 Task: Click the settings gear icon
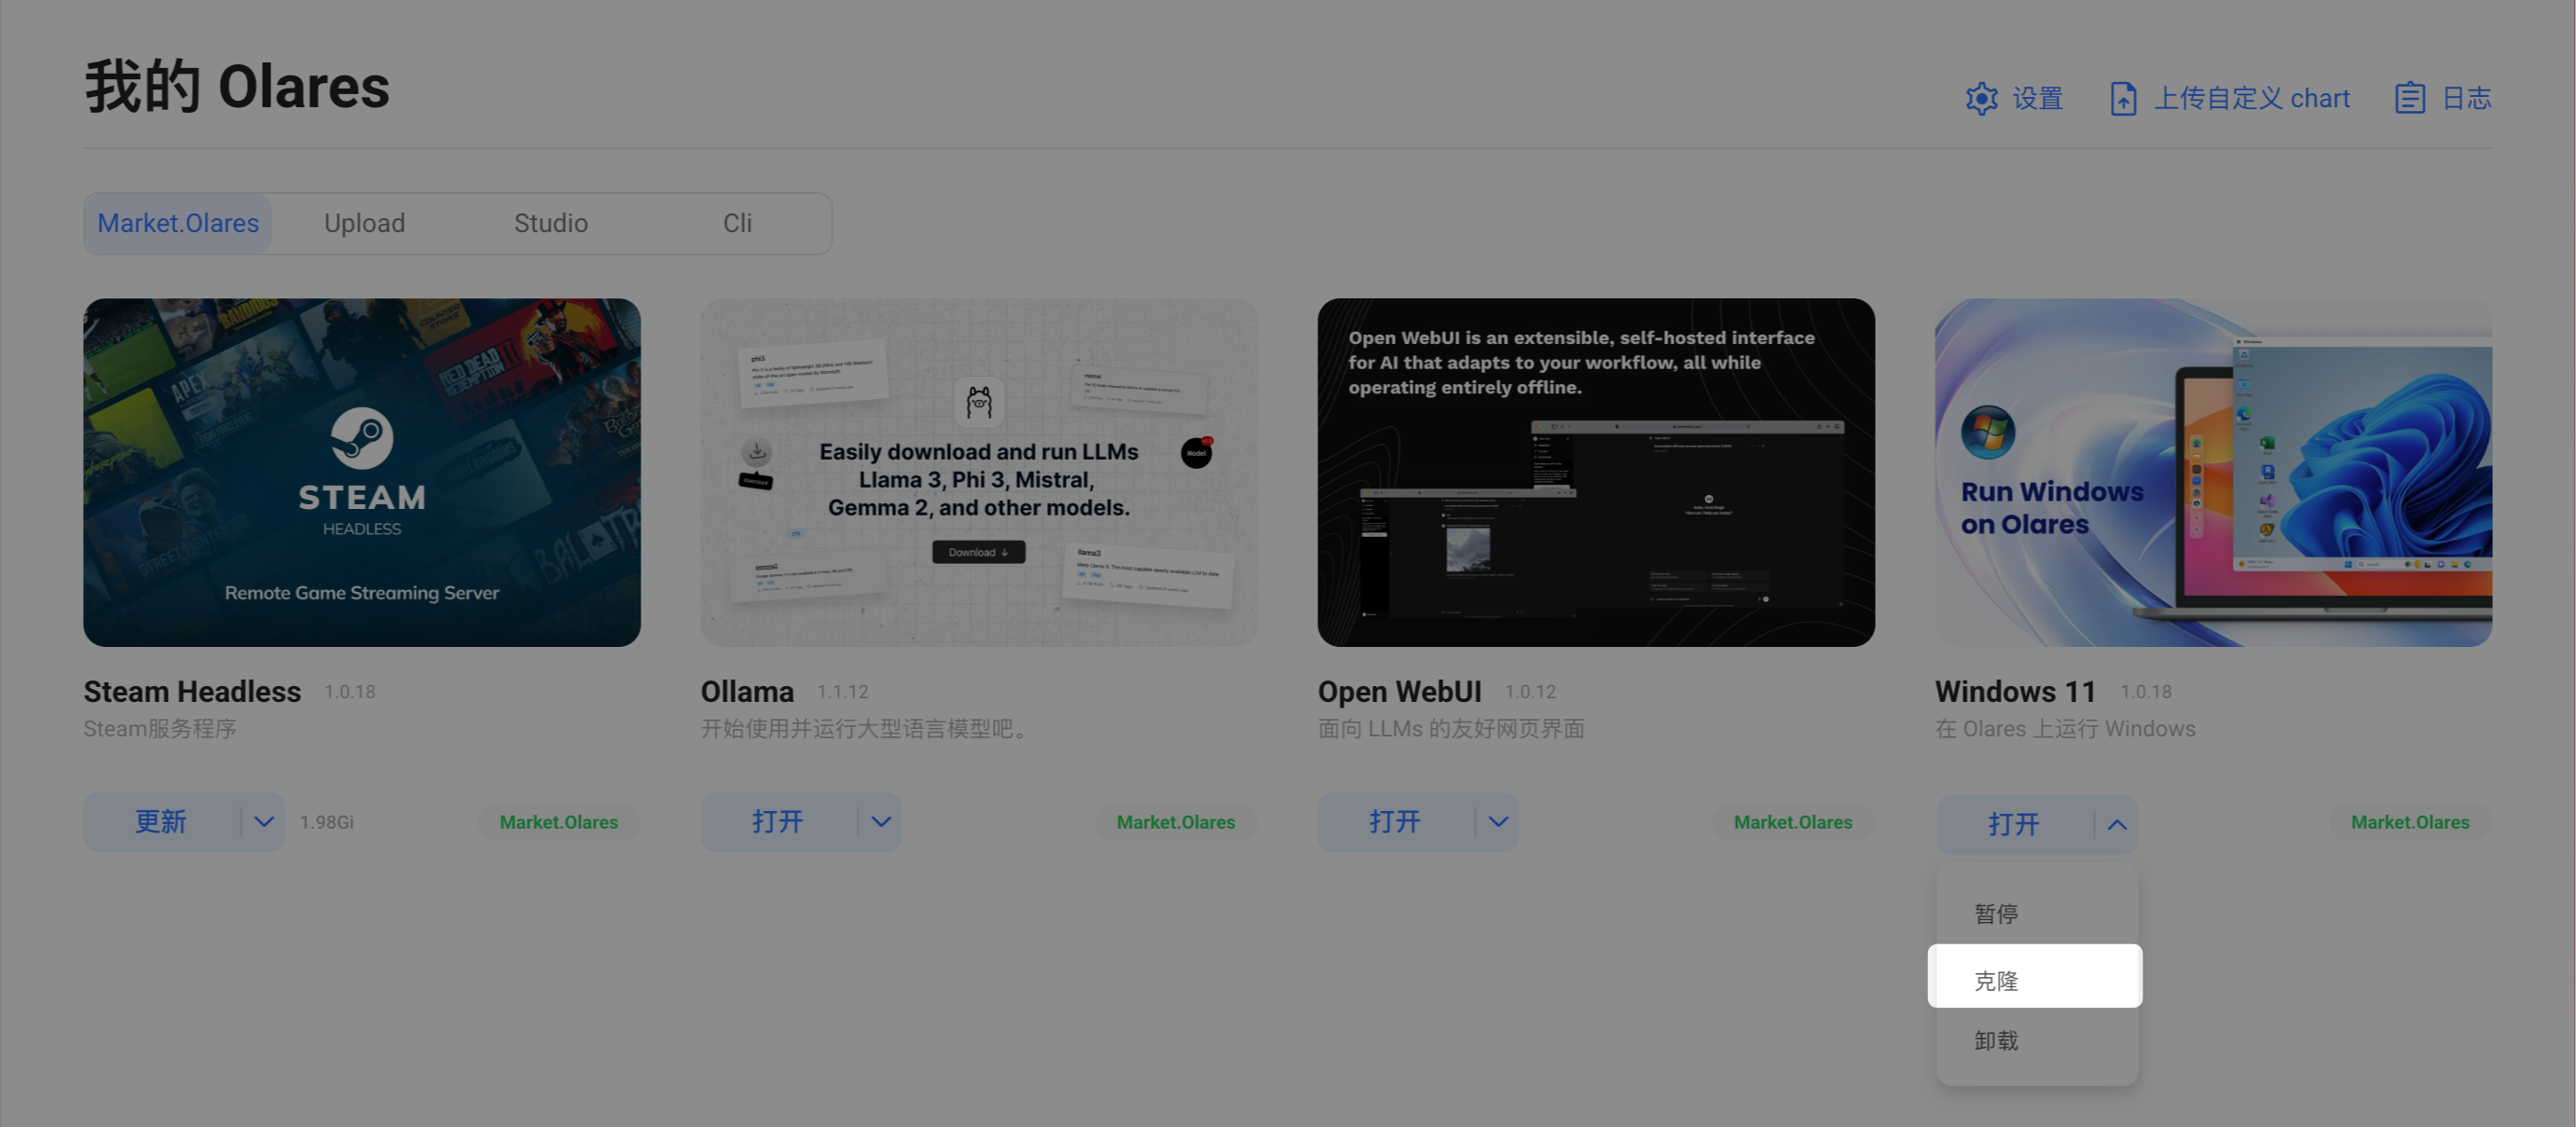click(1981, 98)
